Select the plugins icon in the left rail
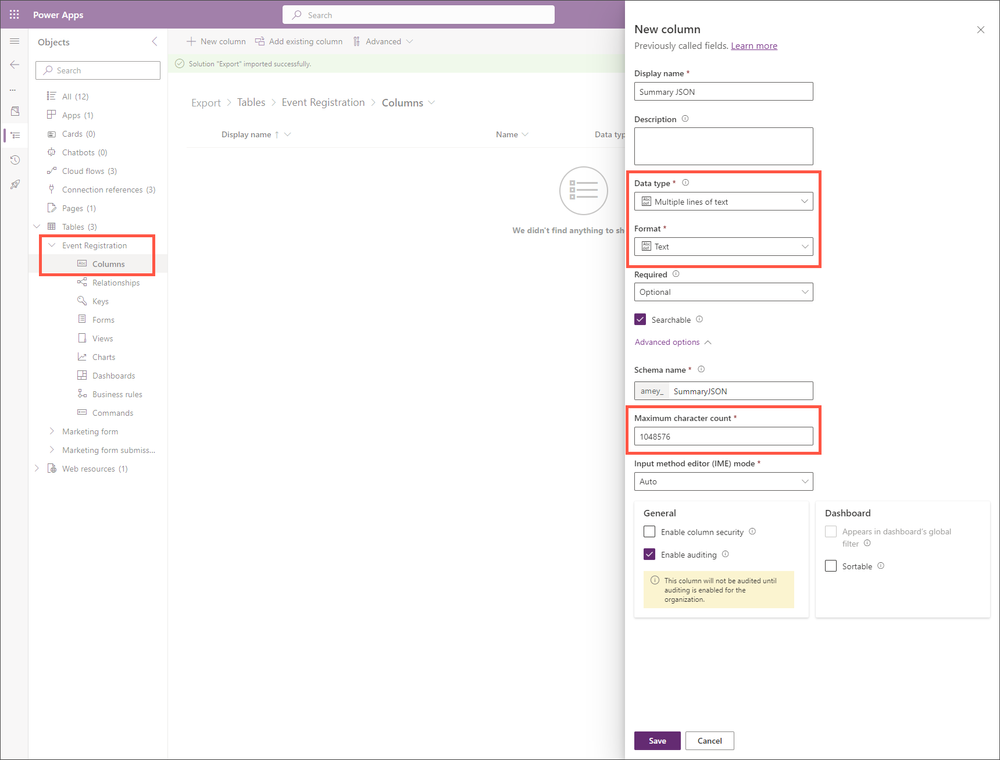The image size is (1000, 760). tap(14, 184)
